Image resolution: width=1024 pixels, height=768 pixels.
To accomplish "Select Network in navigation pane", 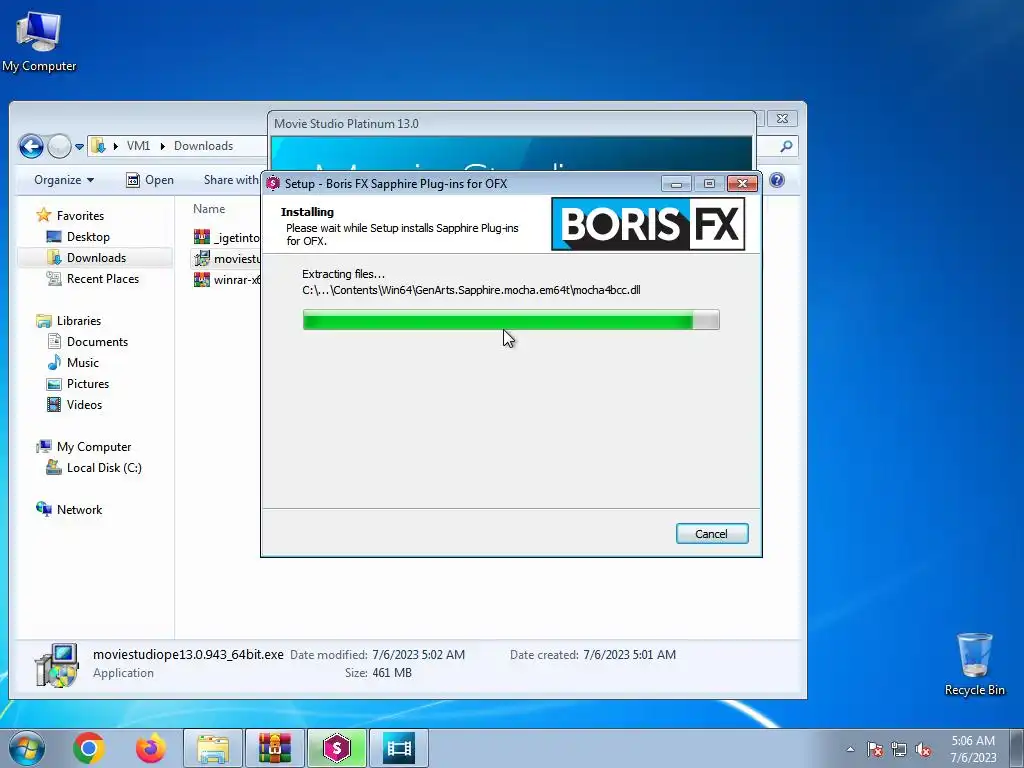I will click(69, 509).
